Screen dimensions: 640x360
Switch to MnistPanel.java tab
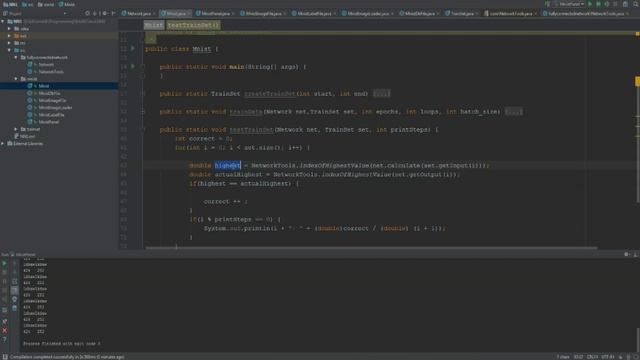[215, 13]
